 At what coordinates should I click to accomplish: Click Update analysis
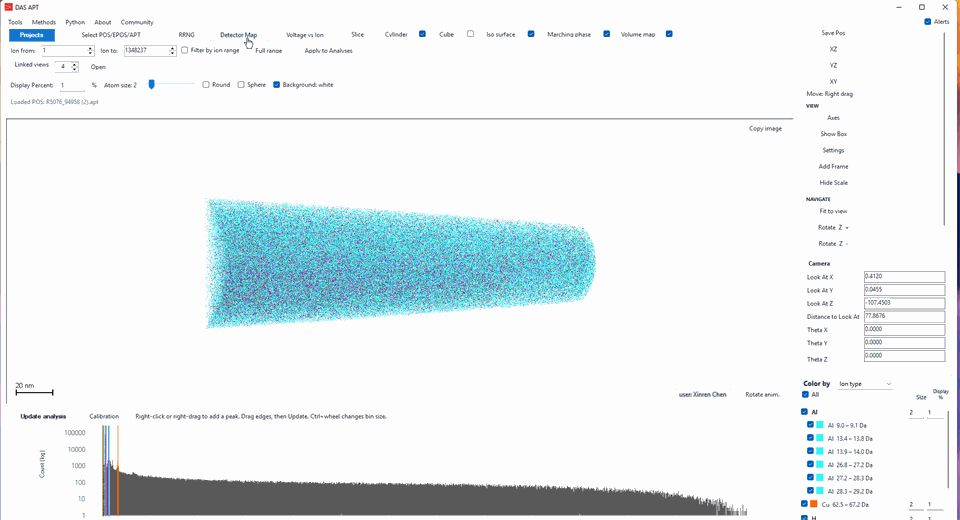43,416
